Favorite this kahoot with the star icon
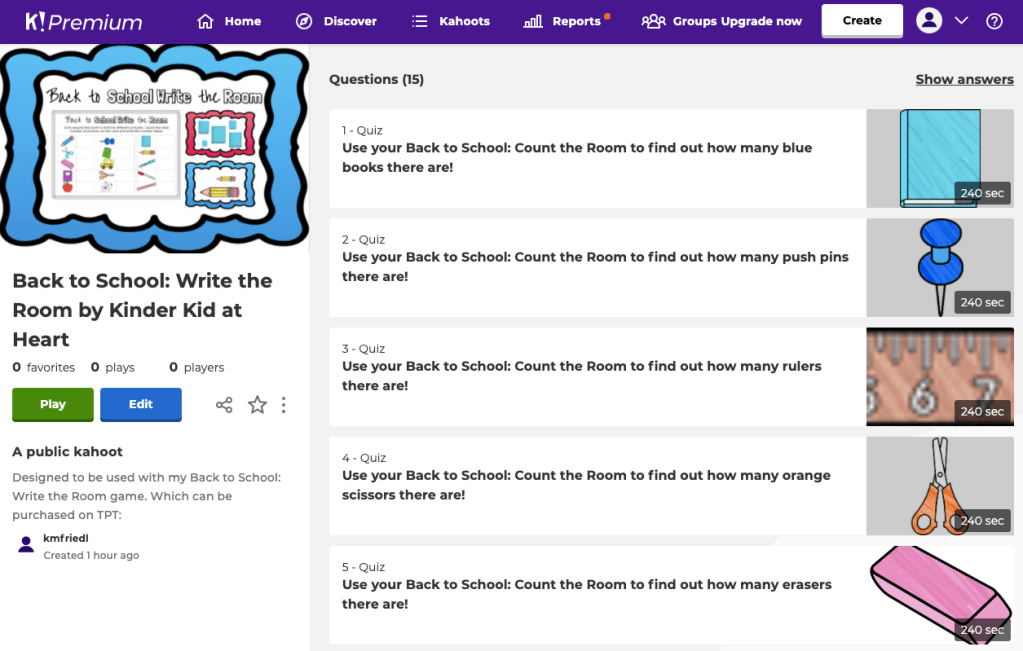This screenshot has height=651, width=1023. pos(257,405)
